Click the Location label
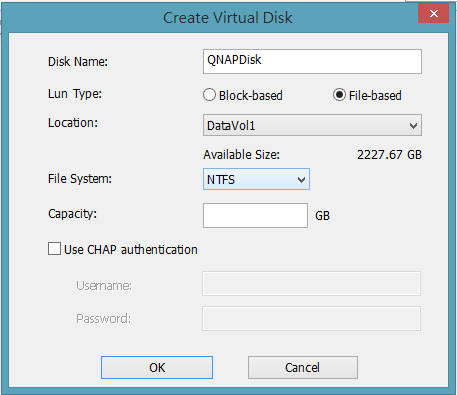This screenshot has width=457, height=395. click(73, 123)
